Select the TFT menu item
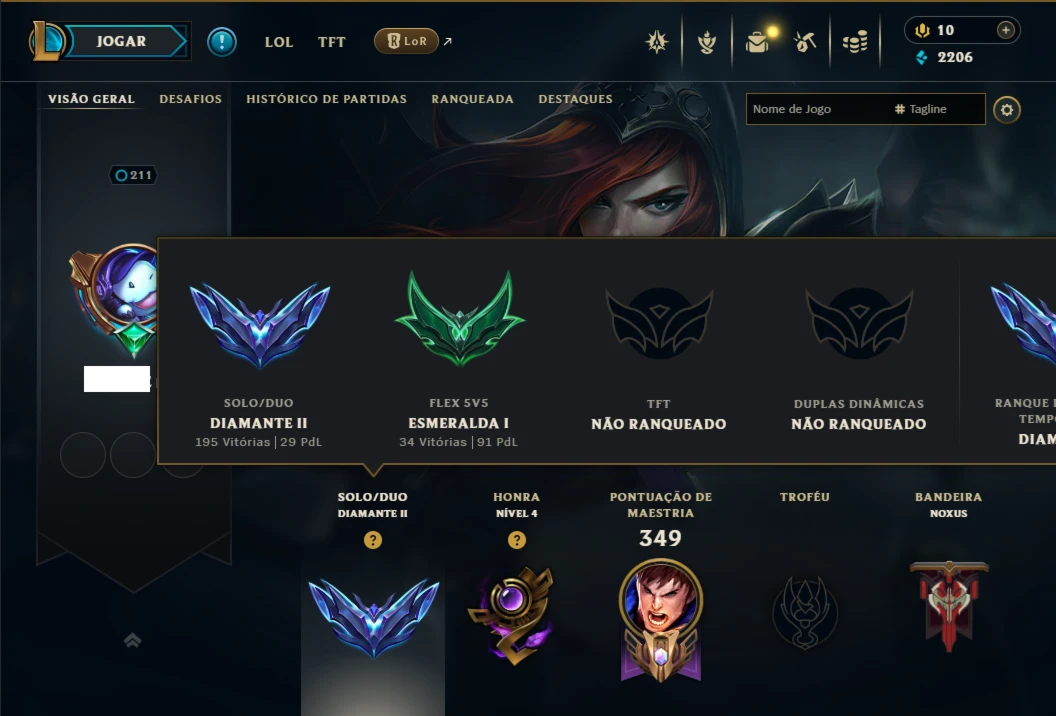Viewport: 1056px width, 716px height. click(331, 42)
